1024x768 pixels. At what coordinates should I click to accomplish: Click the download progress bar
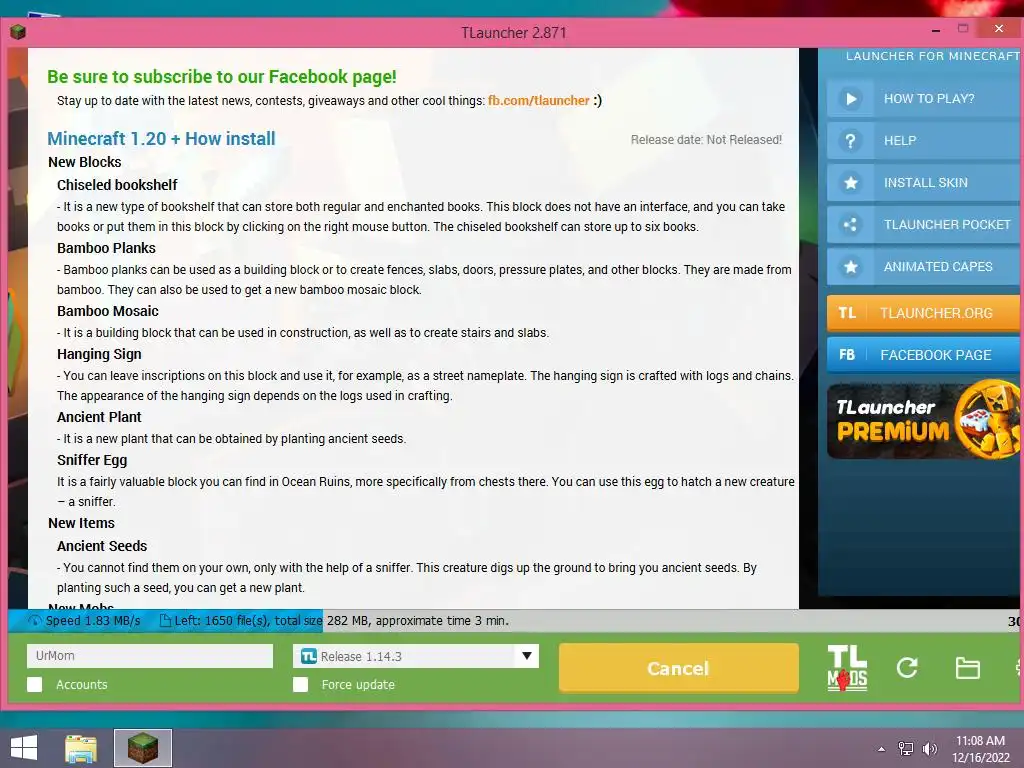pos(512,621)
